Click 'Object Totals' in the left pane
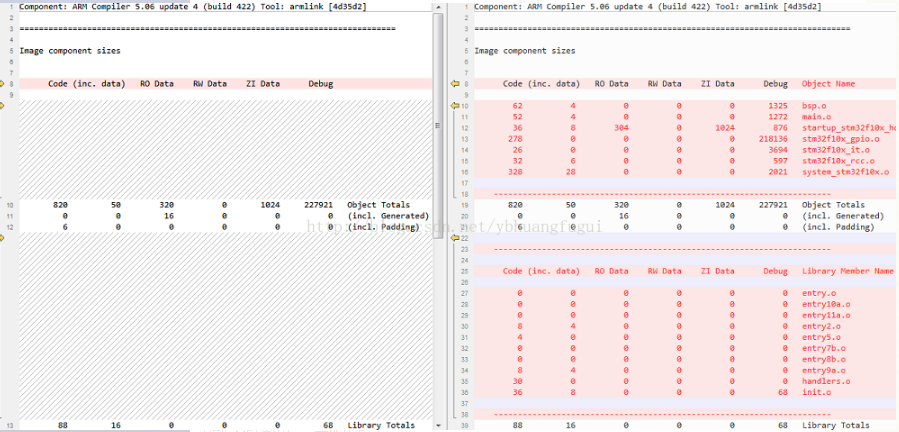The height and width of the screenshot is (432, 899). tap(378, 205)
